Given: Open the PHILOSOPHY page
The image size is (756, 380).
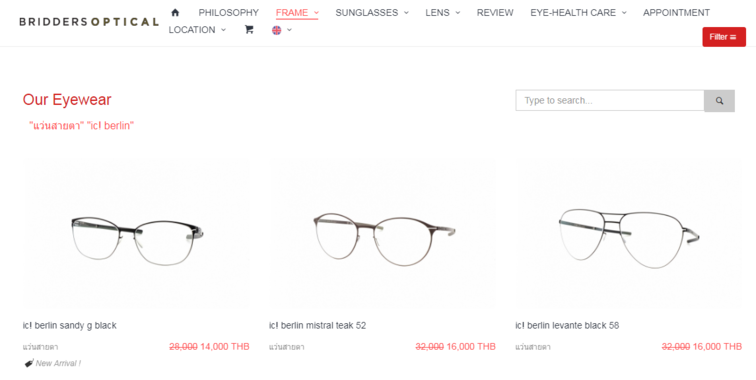Looking at the screenshot, I should click(x=229, y=13).
